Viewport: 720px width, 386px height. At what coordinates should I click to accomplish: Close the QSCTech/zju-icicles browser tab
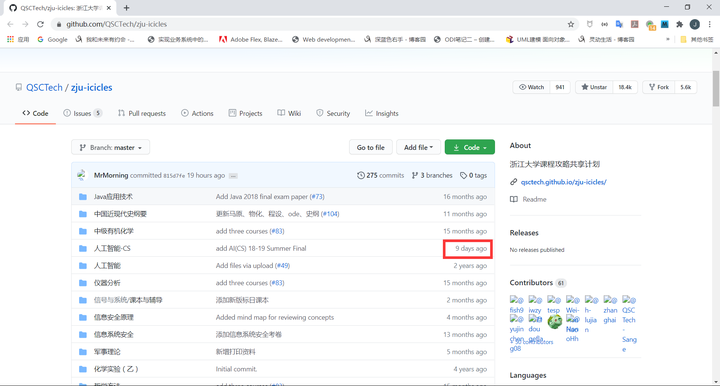click(109, 8)
